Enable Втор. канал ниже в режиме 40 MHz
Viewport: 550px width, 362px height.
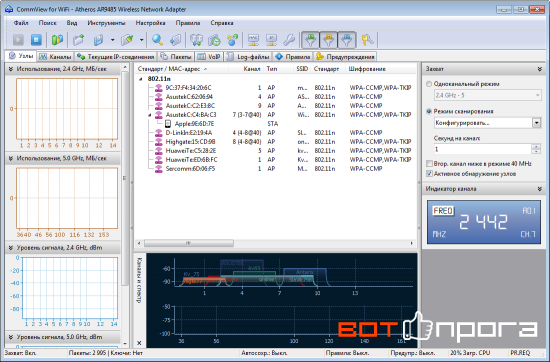pyautogui.click(x=429, y=163)
